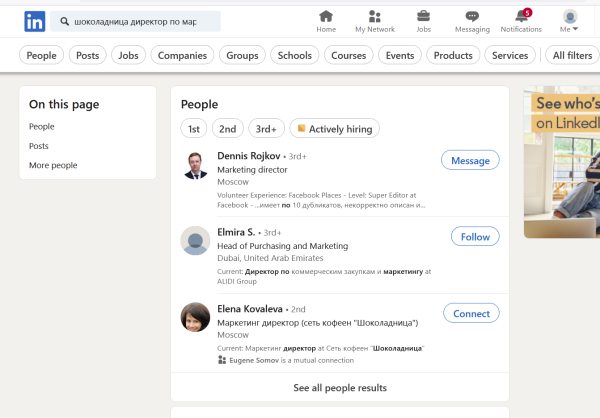Open Elena Kovaleva's profile photo
600x418 pixels.
(195, 317)
